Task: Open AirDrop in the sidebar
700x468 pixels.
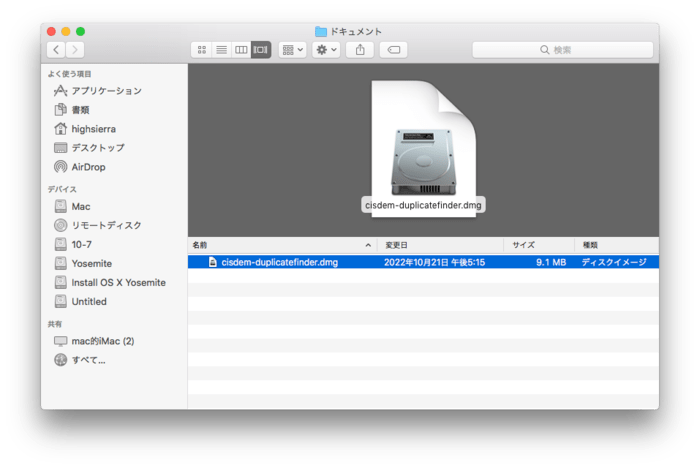Action: coord(88,167)
